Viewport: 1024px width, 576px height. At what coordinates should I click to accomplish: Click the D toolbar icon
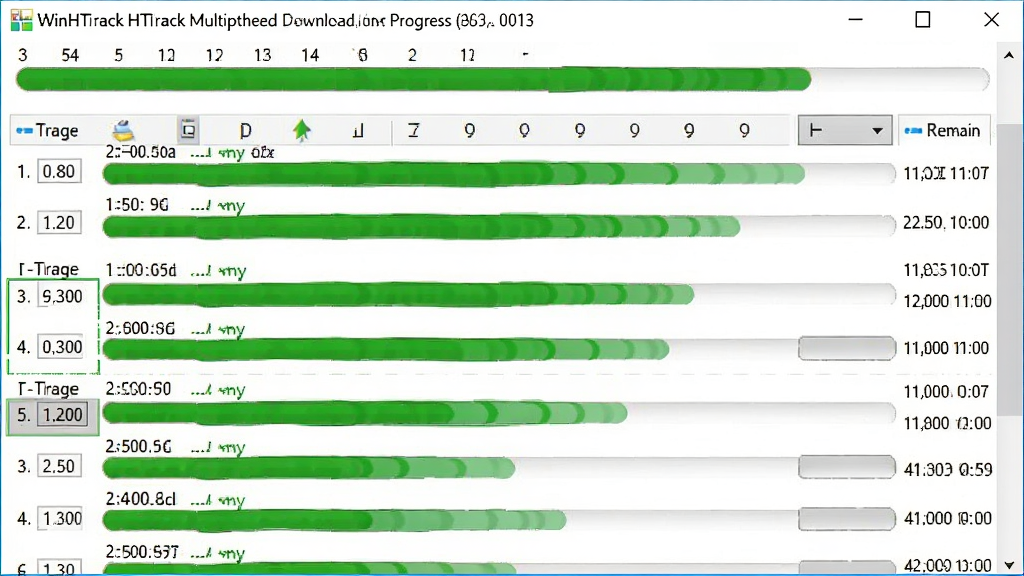click(246, 131)
